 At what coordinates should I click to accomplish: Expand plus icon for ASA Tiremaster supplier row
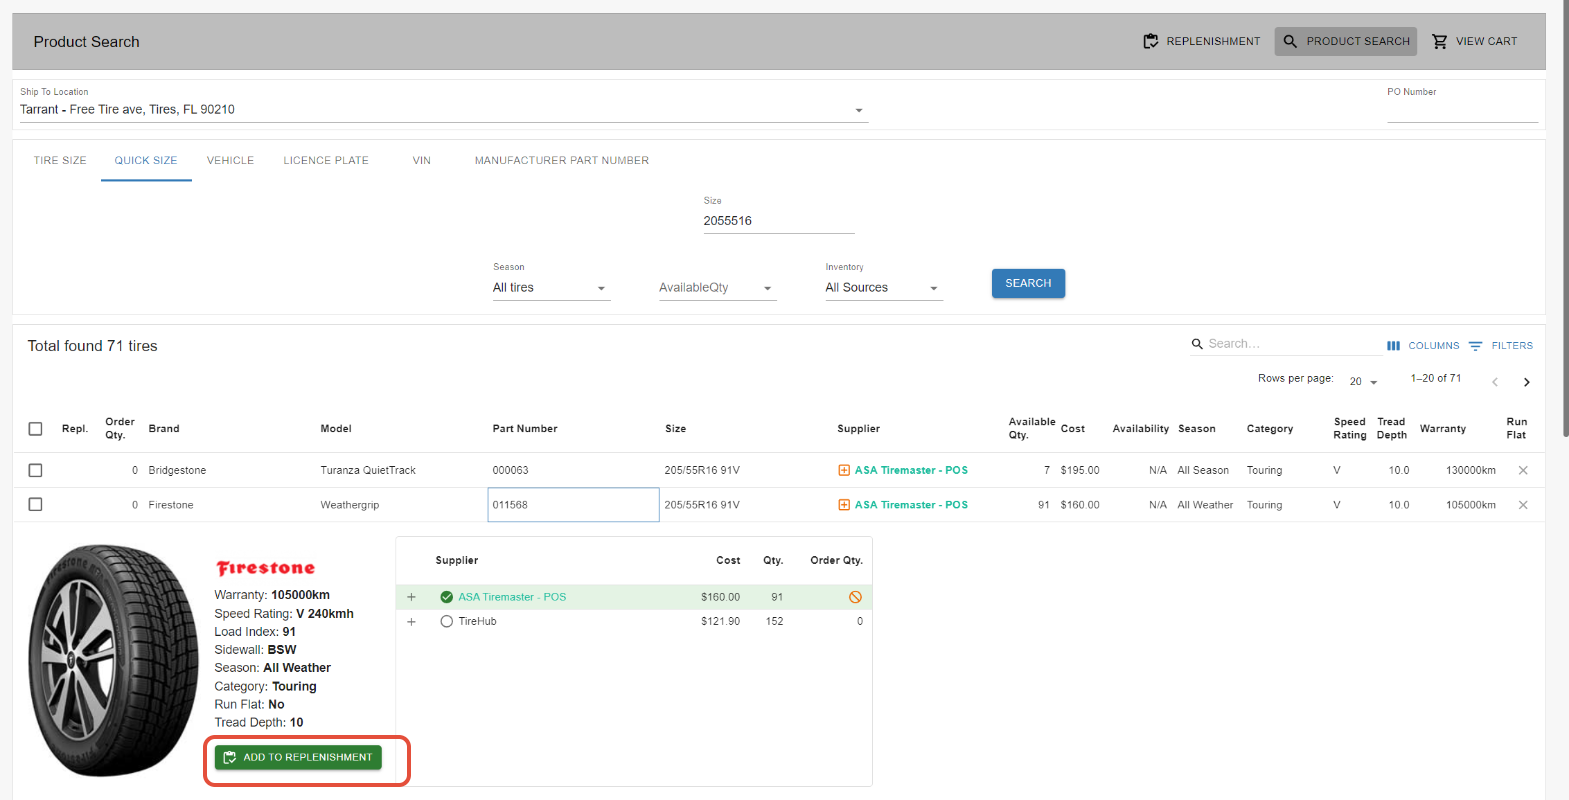pyautogui.click(x=411, y=597)
